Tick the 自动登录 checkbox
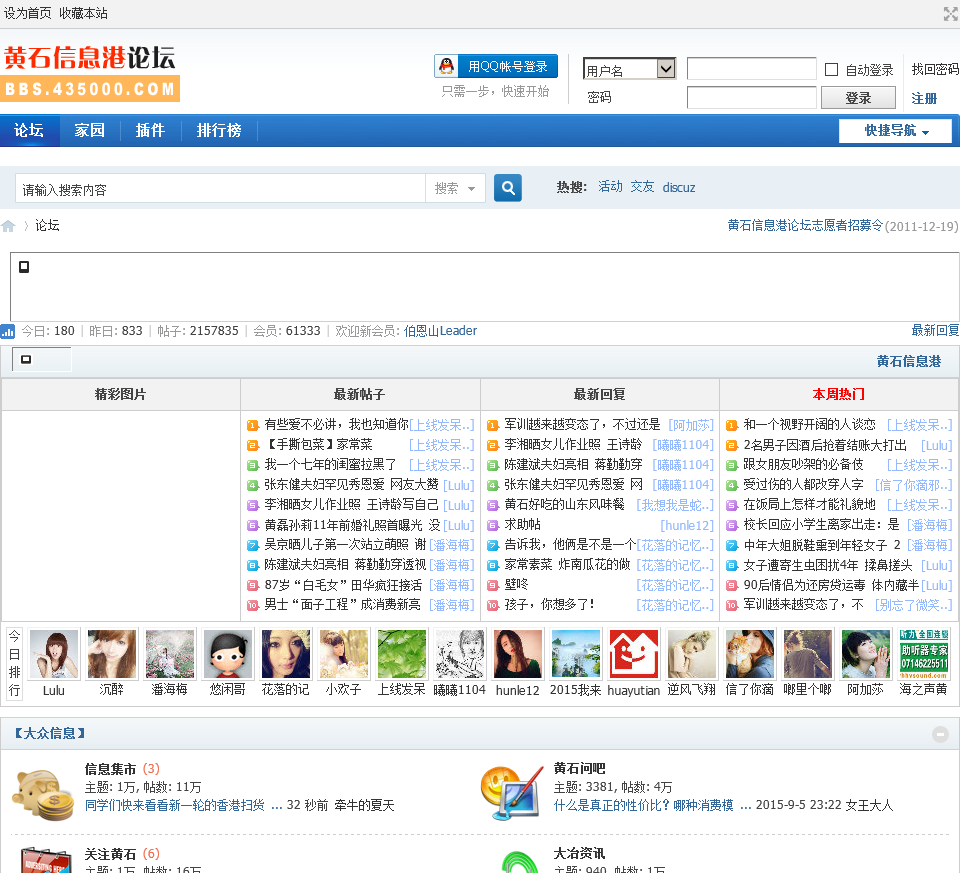 [x=831, y=69]
